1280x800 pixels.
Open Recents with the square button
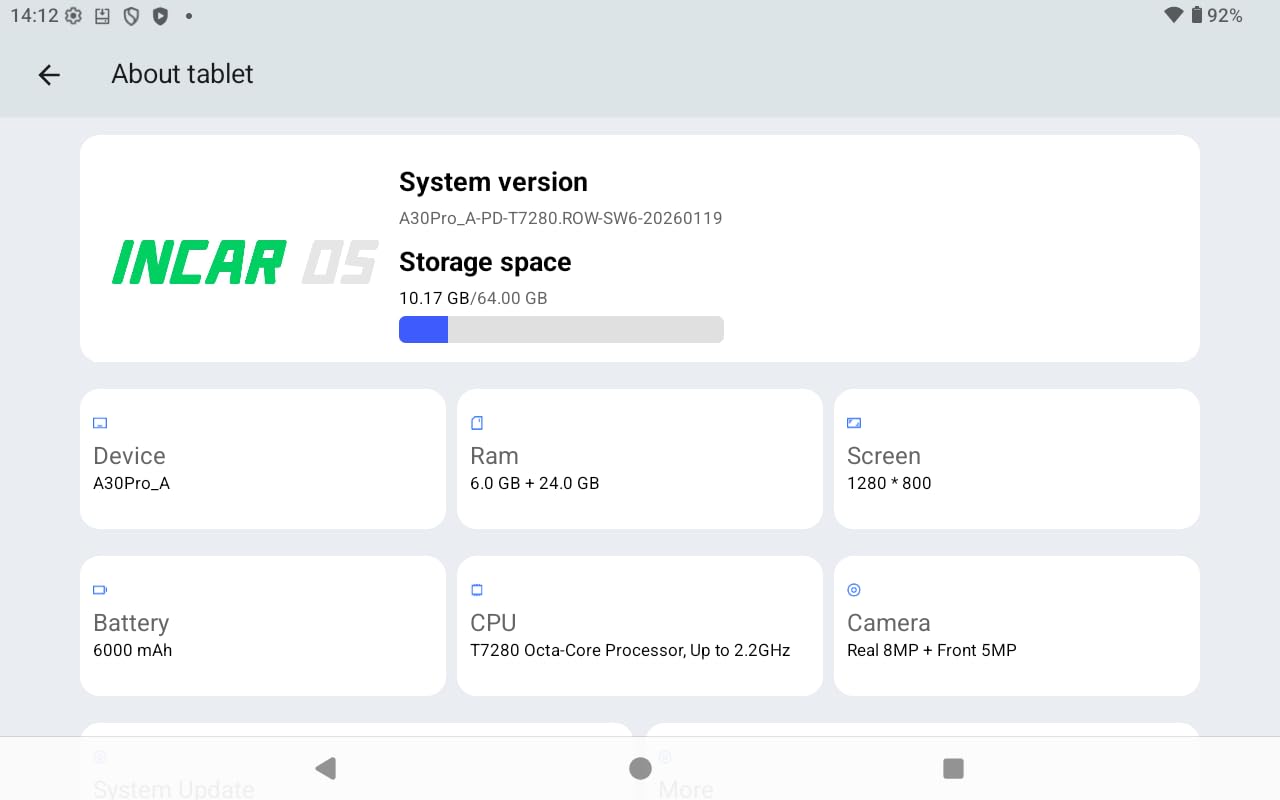(x=953, y=768)
